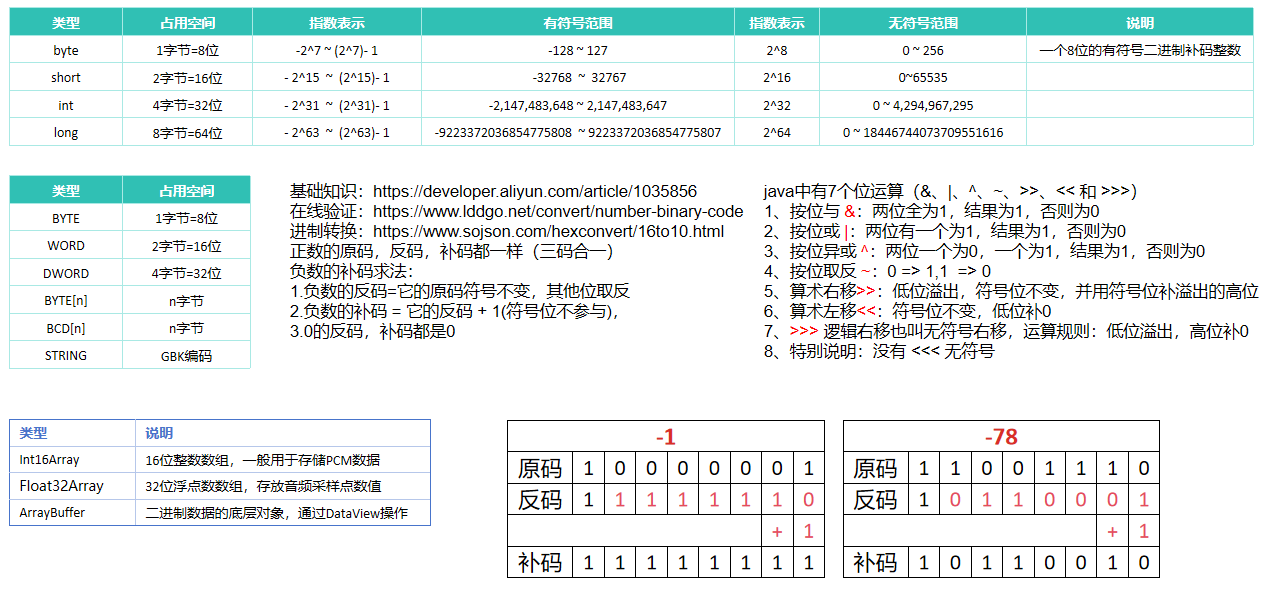Screen dimensions: 1265x597
Task: Select the -128 ~ 127 range cell
Action: pyautogui.click(x=578, y=50)
